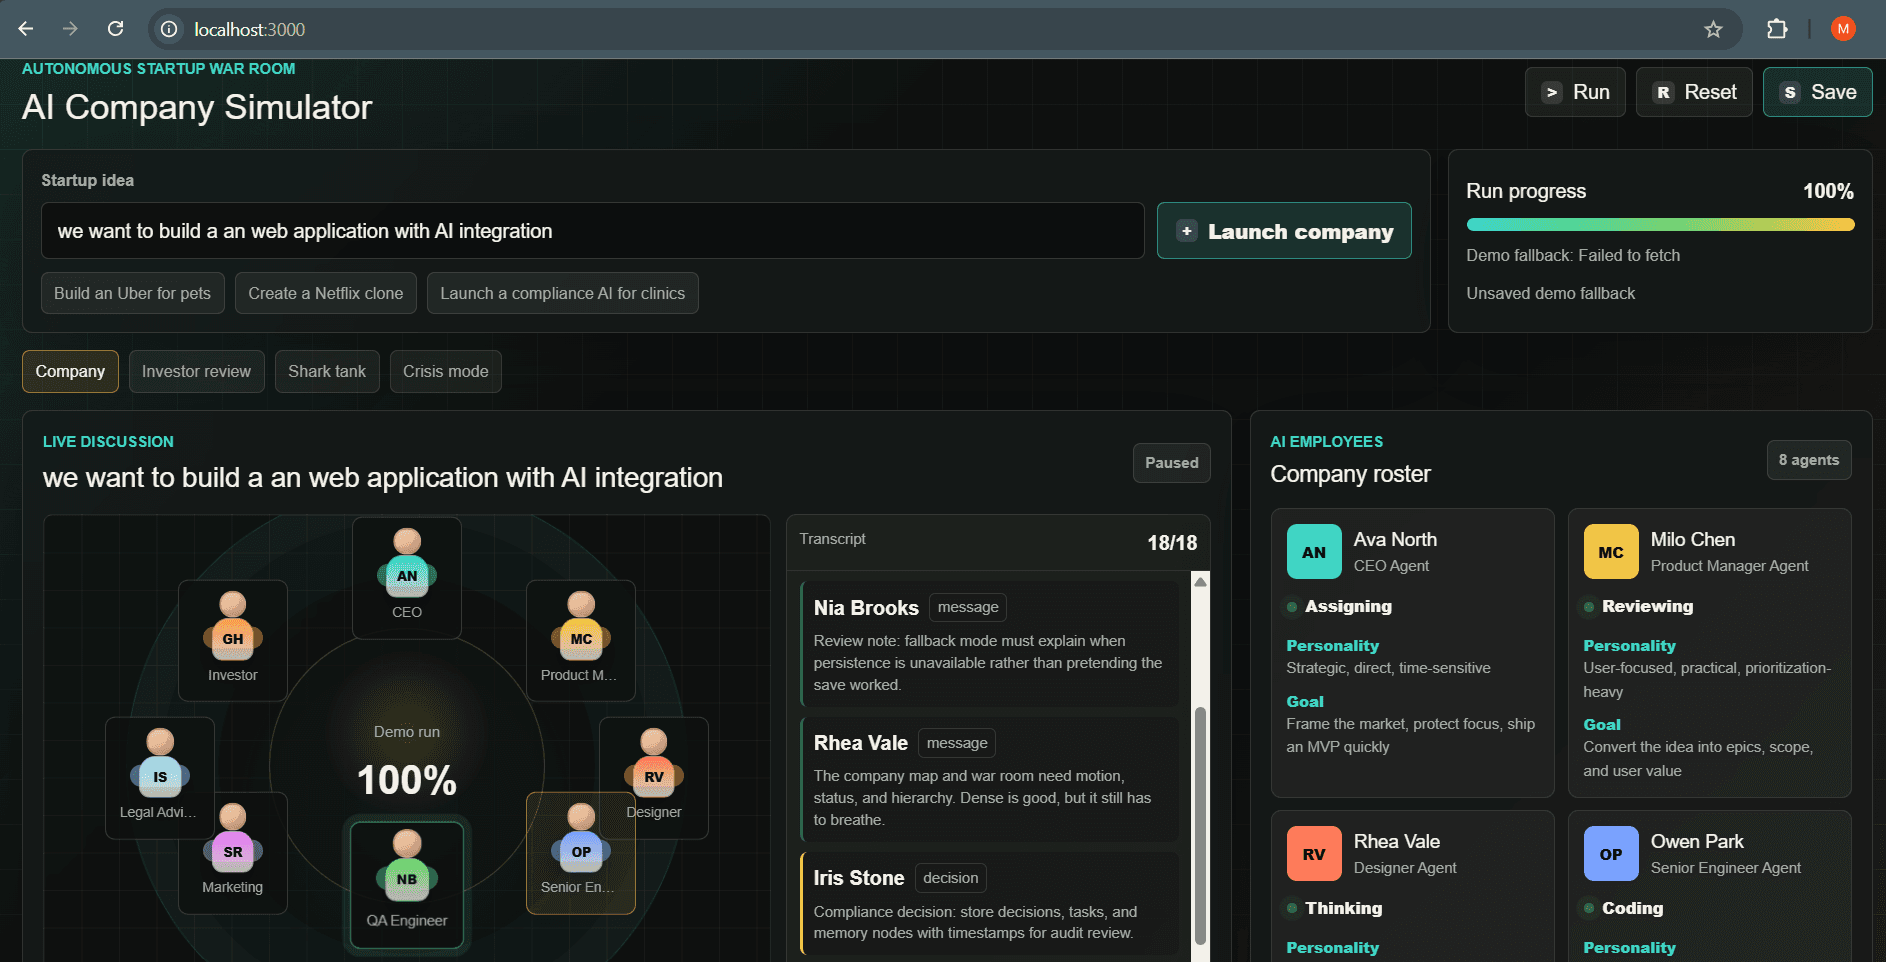Click the message tag beside Rhea Vale
This screenshot has height=962, width=1886.
[x=956, y=743]
